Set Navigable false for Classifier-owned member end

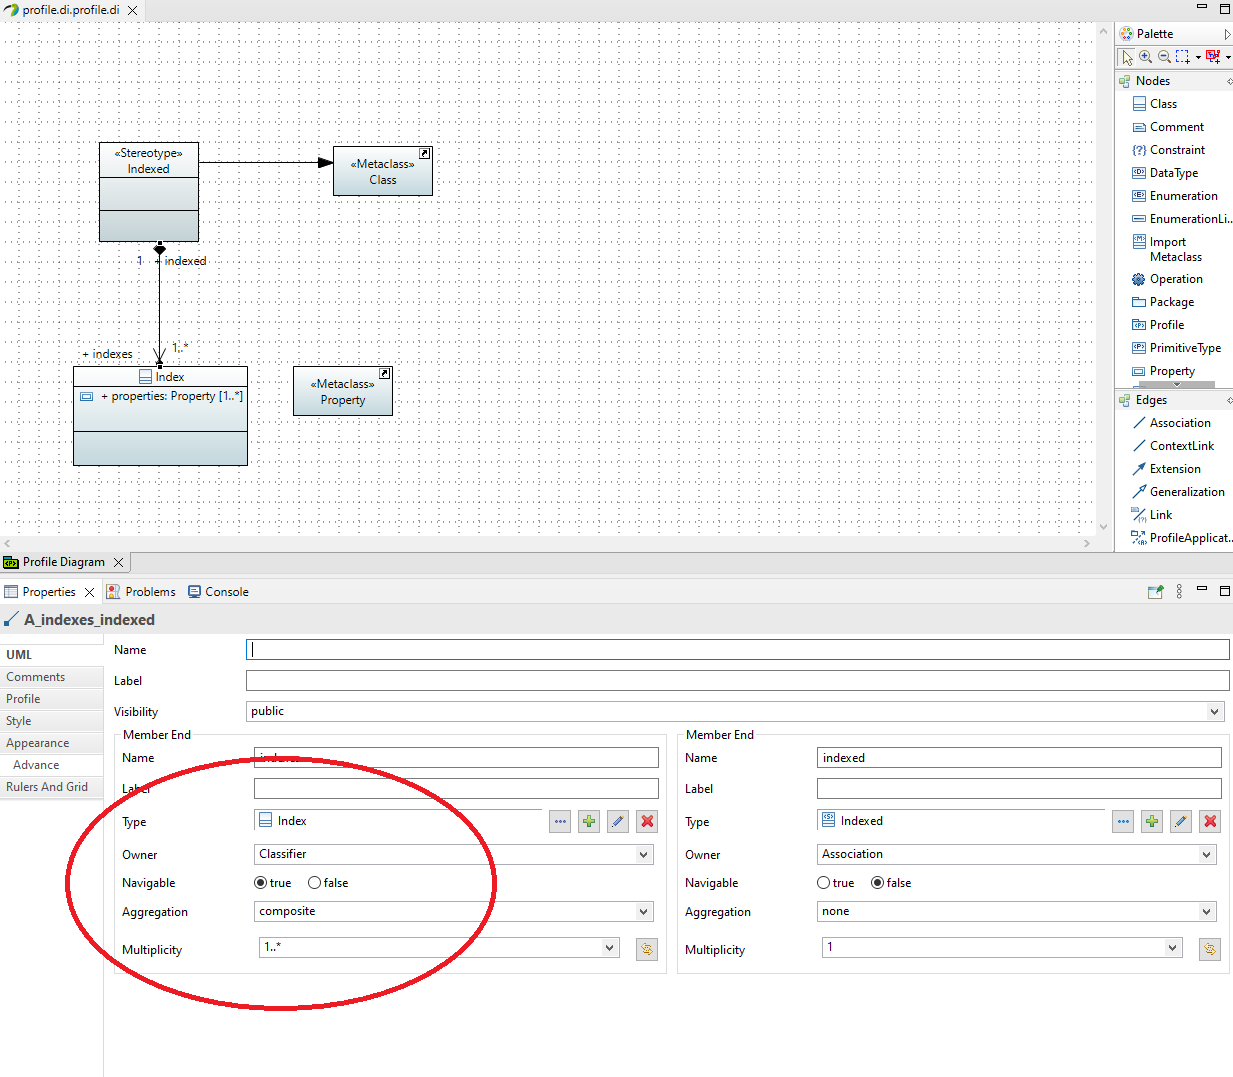(315, 883)
